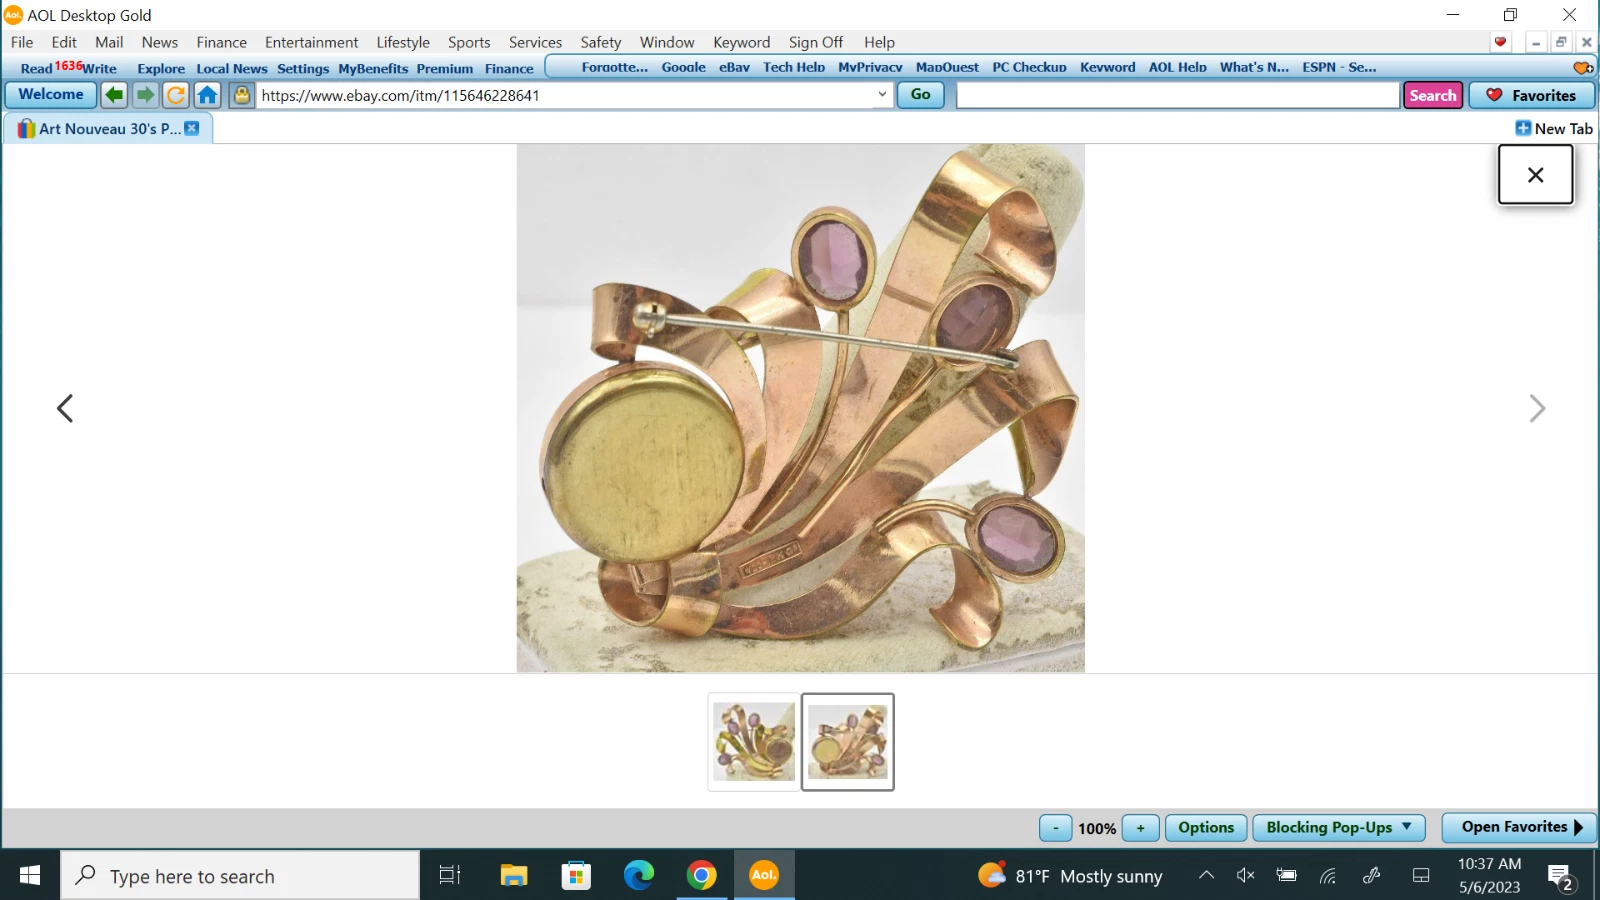This screenshot has height=900, width=1600.
Task: Click the padlock security icon
Action: (x=241, y=95)
